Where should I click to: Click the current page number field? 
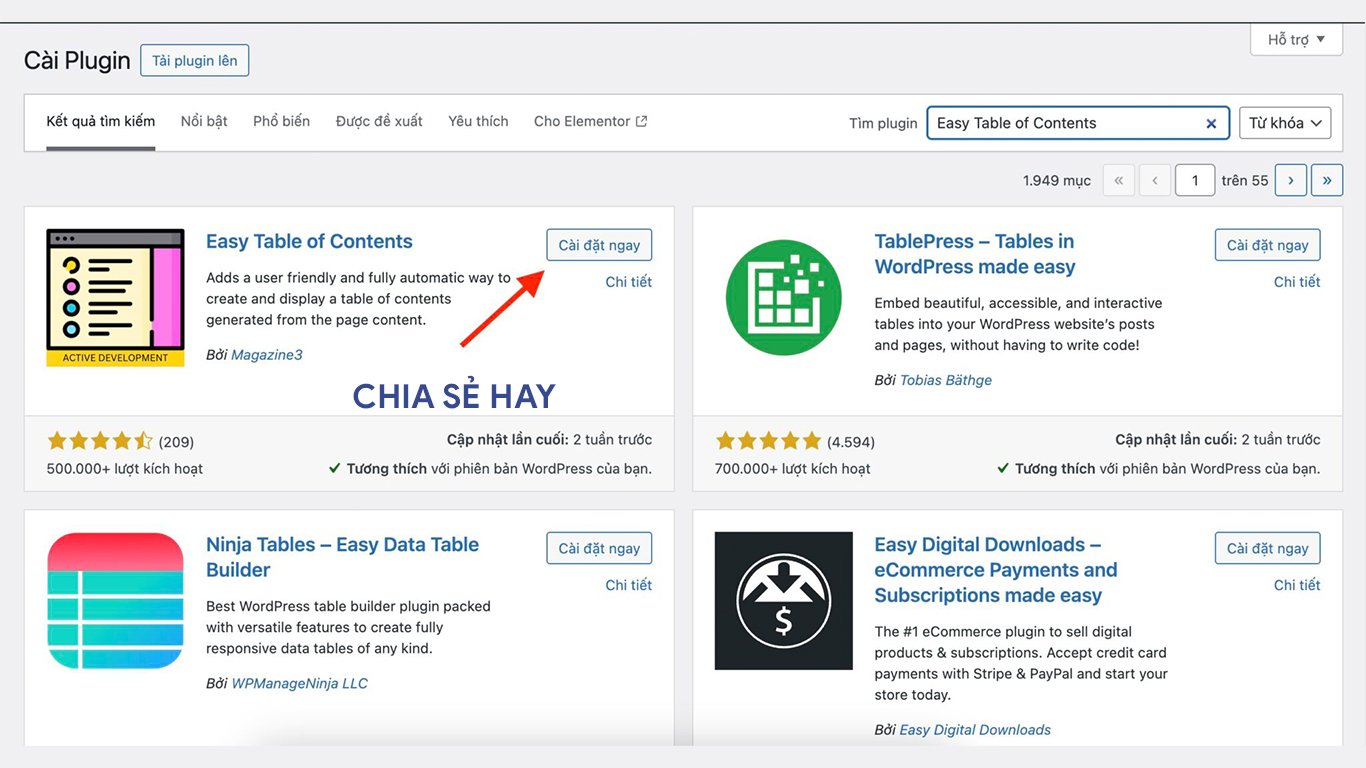(x=1194, y=180)
